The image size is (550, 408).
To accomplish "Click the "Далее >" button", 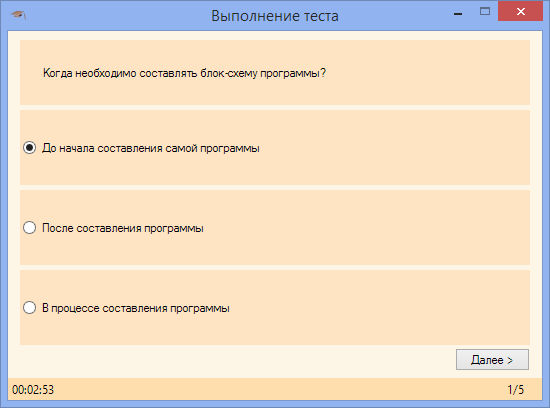I will [x=492, y=360].
